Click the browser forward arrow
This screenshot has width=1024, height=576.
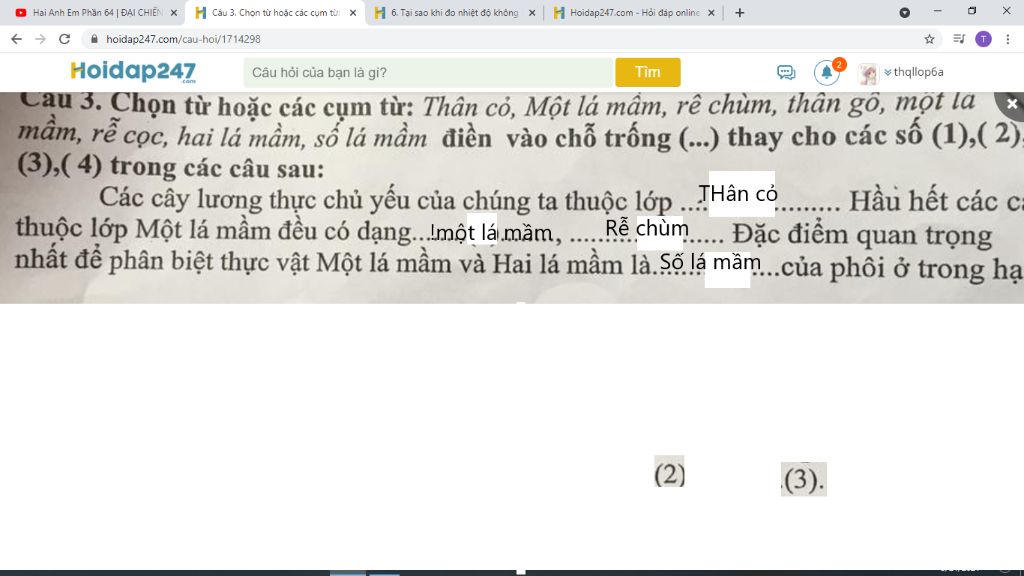click(40, 39)
